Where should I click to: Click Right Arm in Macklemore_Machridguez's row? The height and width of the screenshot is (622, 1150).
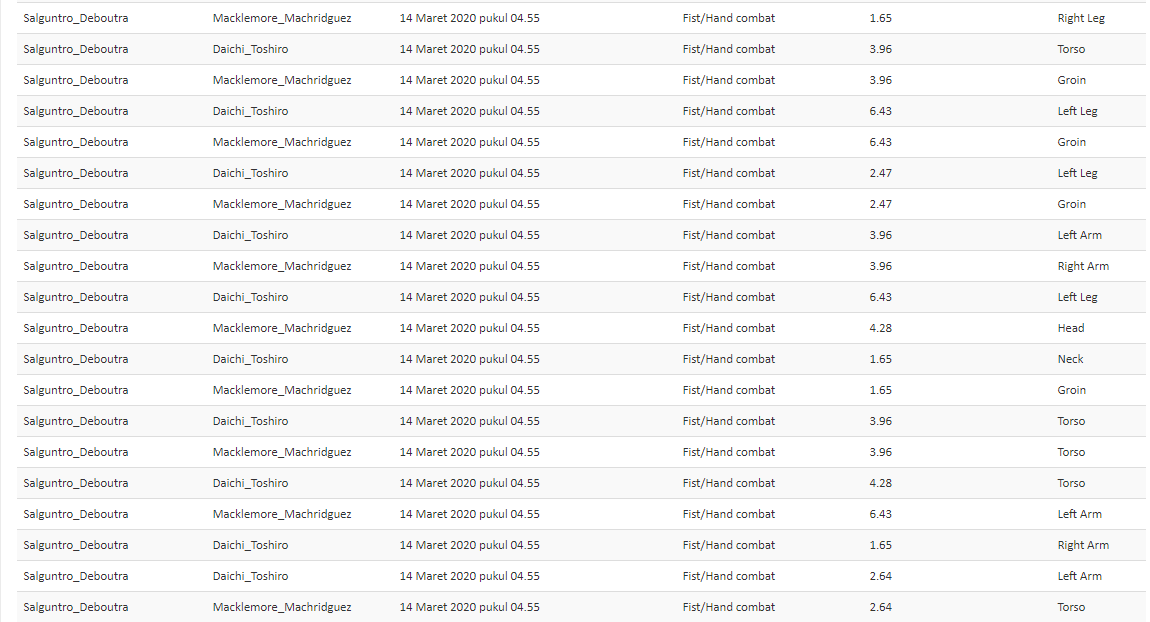(1083, 266)
